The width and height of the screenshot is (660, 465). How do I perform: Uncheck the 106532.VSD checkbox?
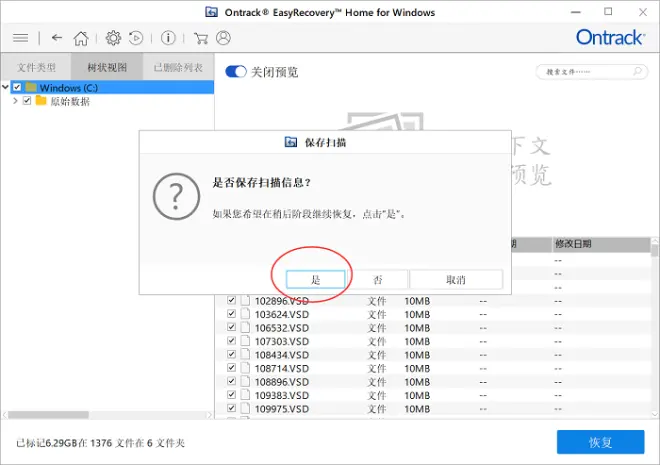(x=231, y=327)
